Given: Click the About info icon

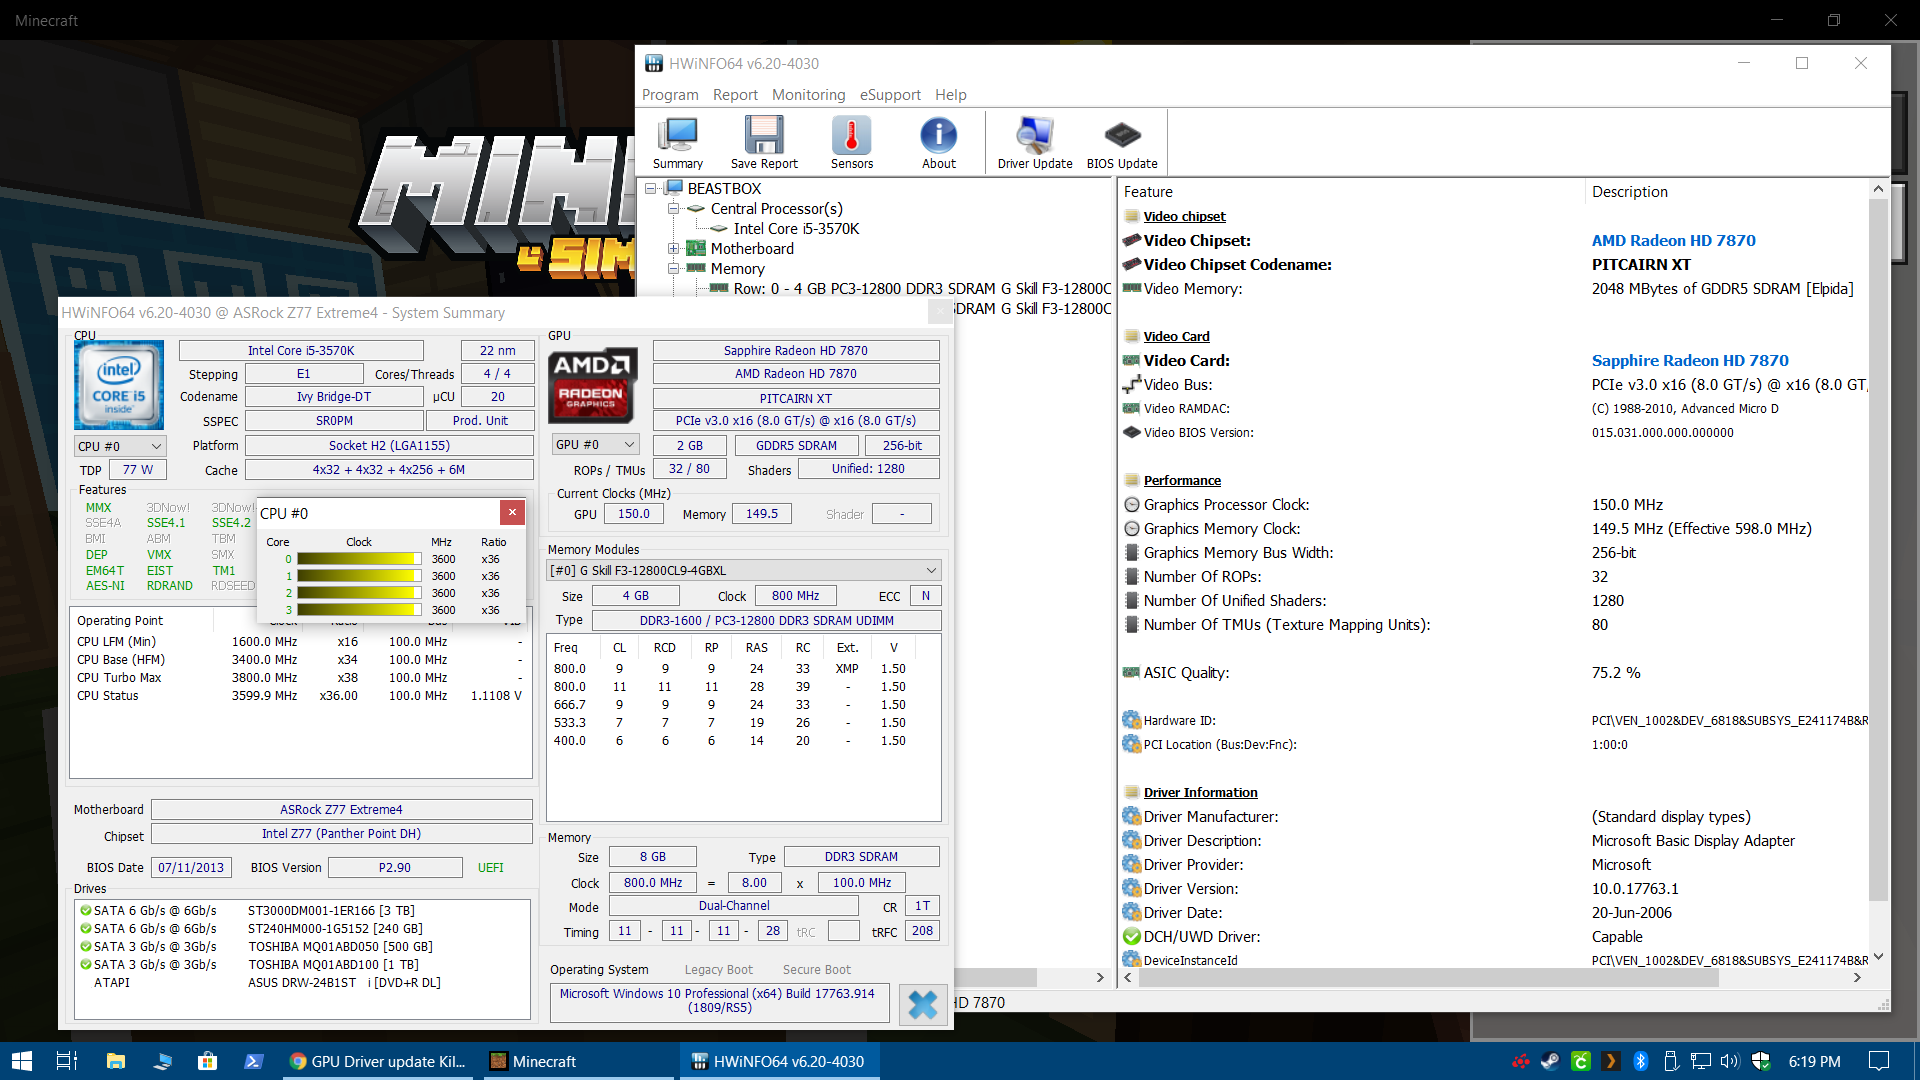Looking at the screenshot, I should [x=939, y=142].
